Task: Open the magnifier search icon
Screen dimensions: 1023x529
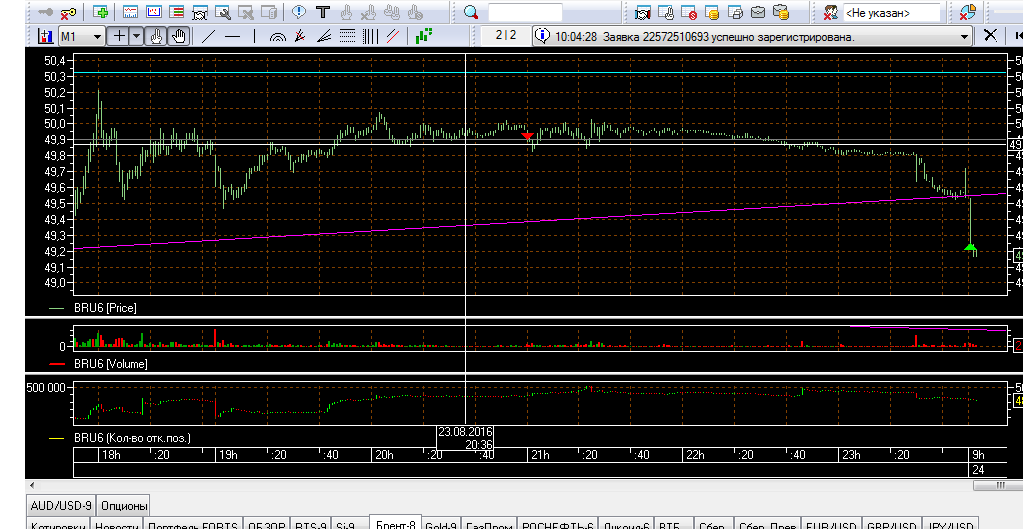Action: (471, 12)
